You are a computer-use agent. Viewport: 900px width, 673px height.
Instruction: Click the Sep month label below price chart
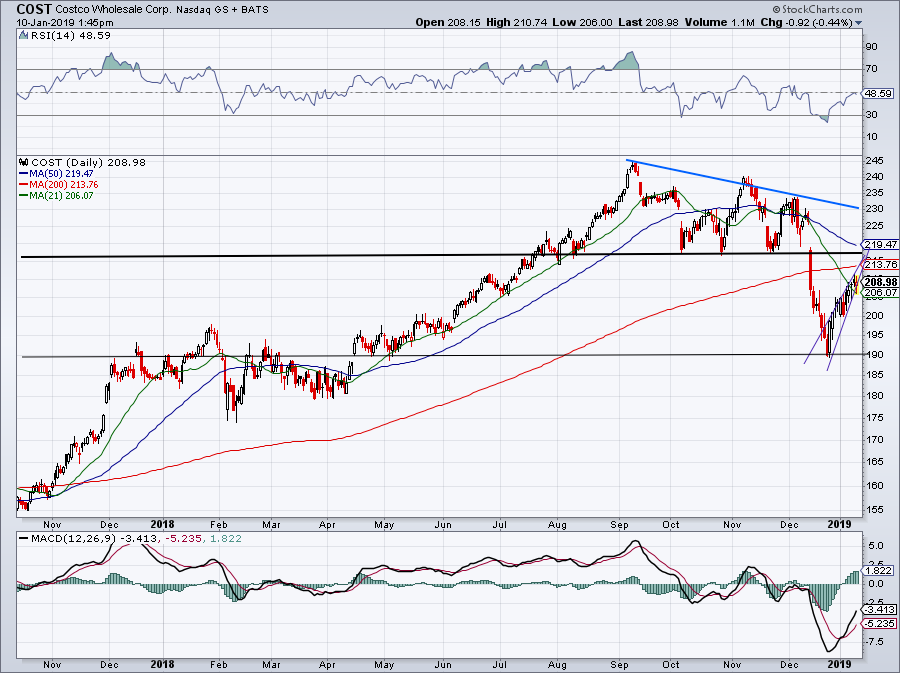(x=619, y=524)
